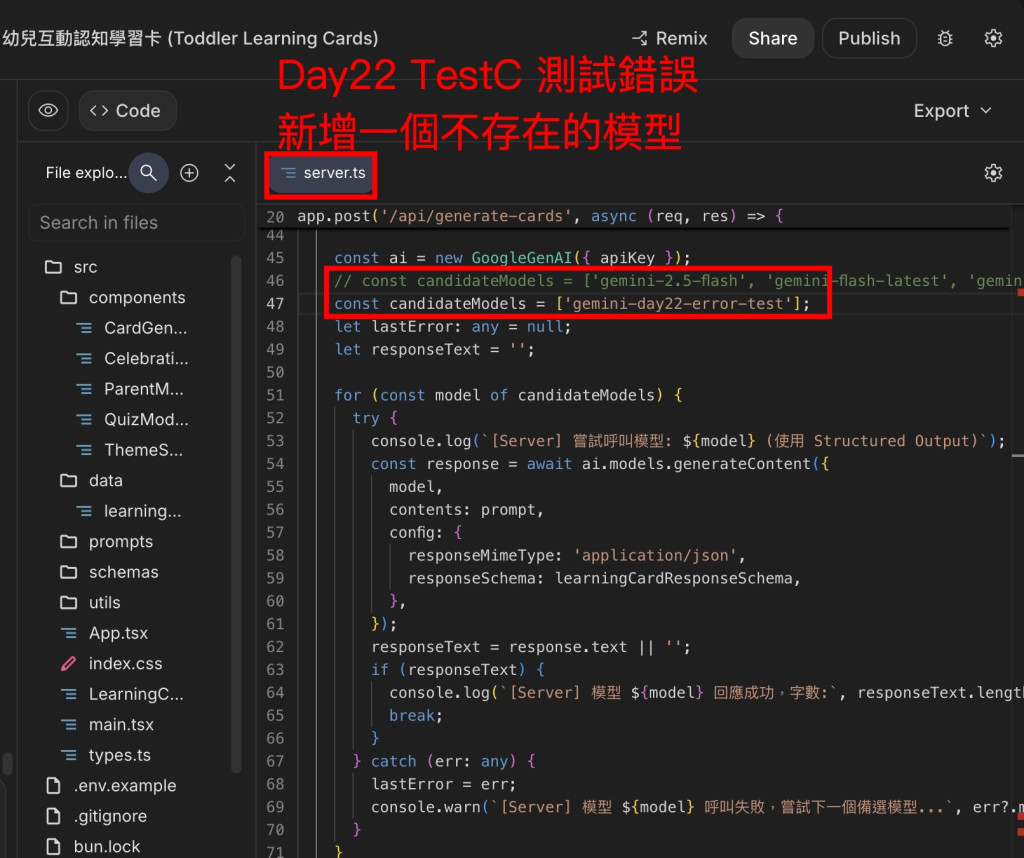Select the server.ts editor tab
This screenshot has height=858, width=1024.
(321, 173)
